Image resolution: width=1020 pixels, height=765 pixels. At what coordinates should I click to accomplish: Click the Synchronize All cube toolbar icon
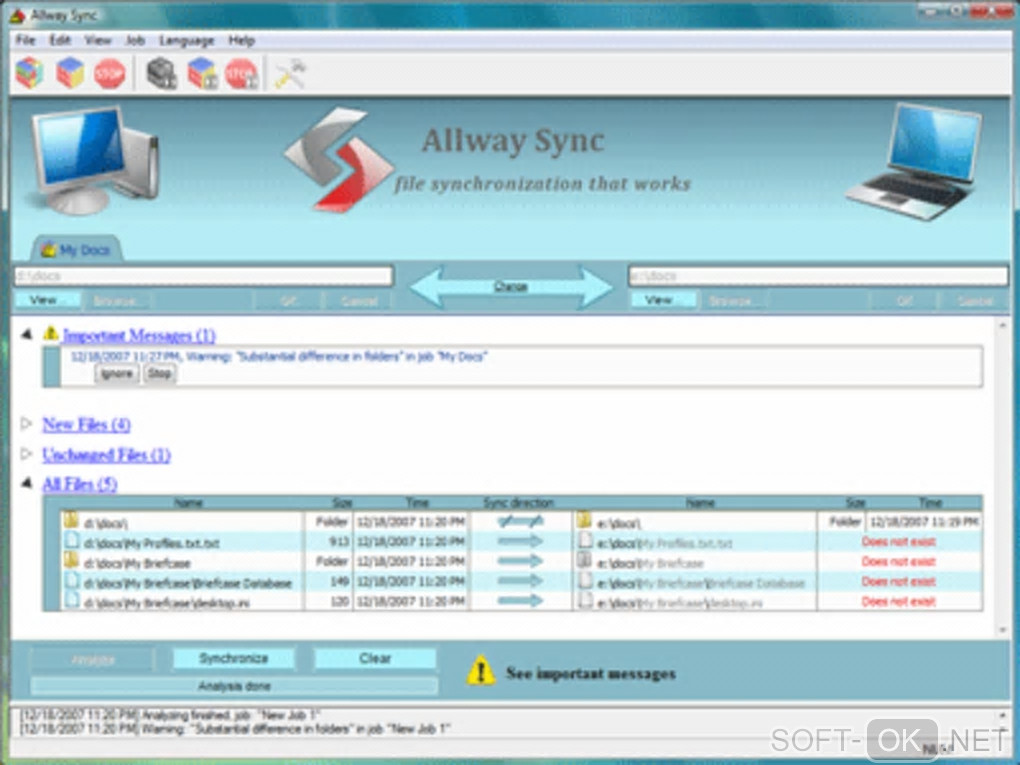coord(202,73)
